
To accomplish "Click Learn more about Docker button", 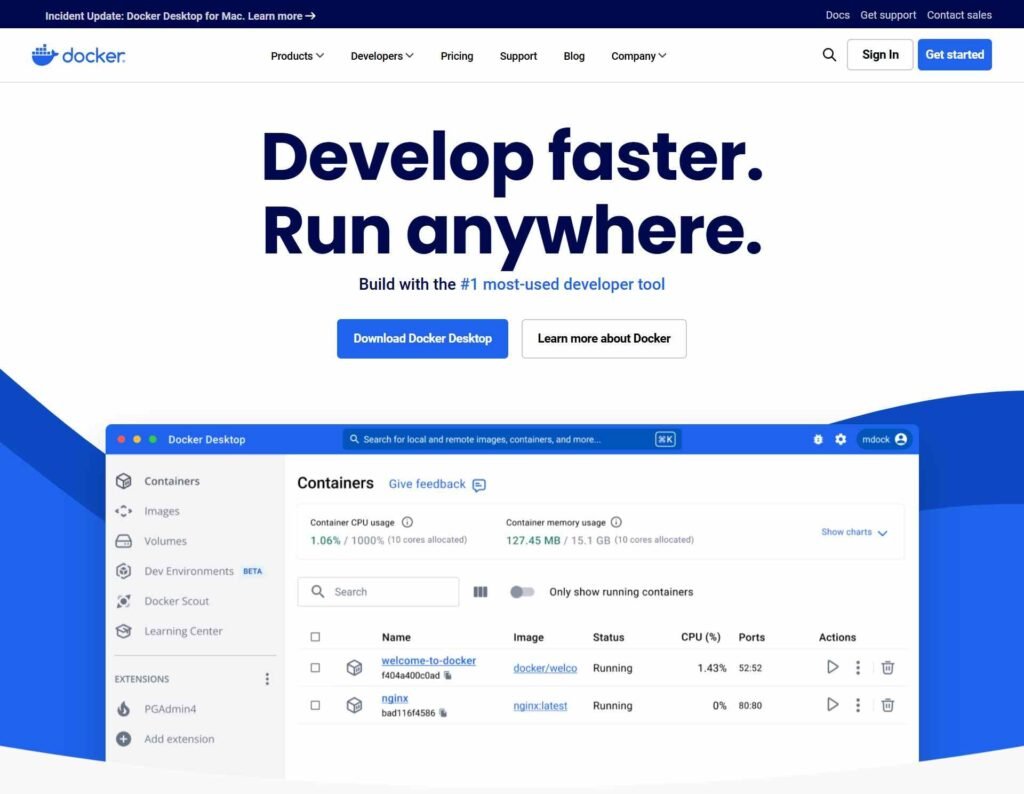I will 604,339.
